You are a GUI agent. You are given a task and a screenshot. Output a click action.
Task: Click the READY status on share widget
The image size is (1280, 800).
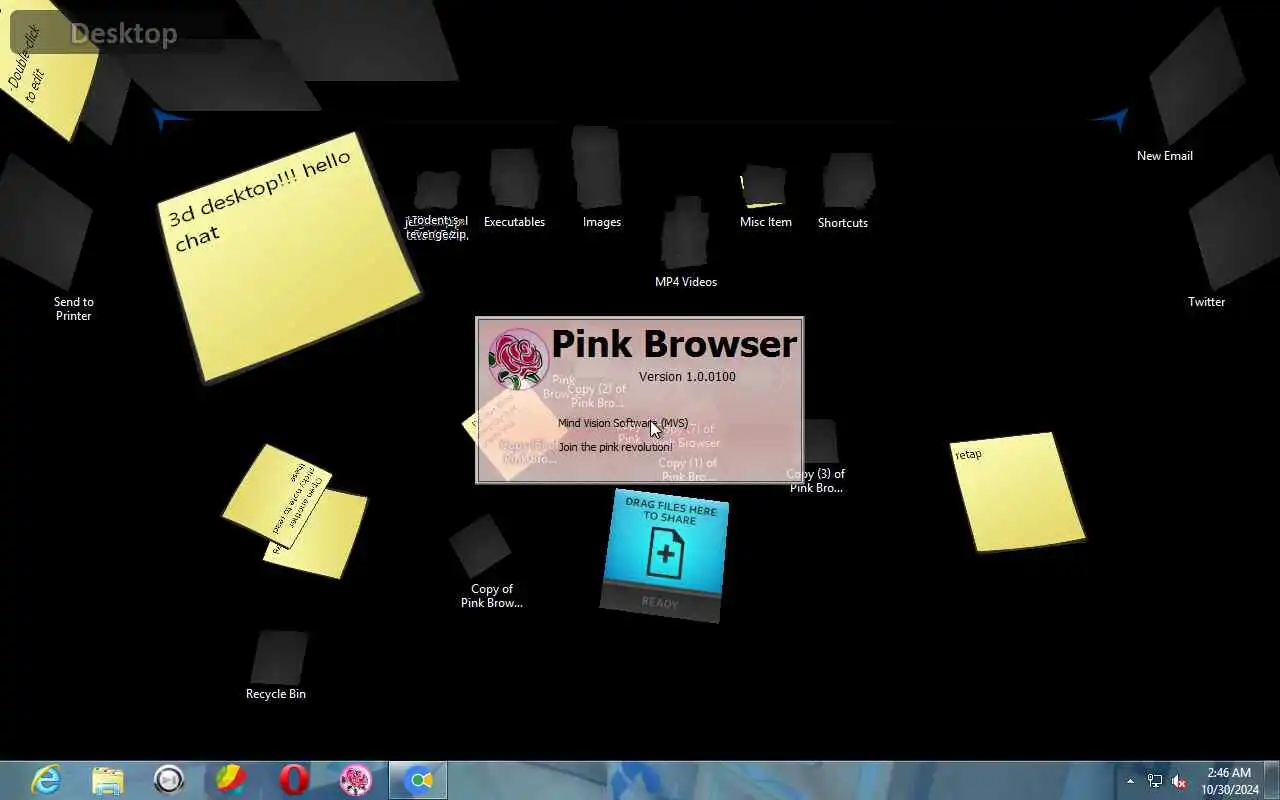[x=660, y=603]
